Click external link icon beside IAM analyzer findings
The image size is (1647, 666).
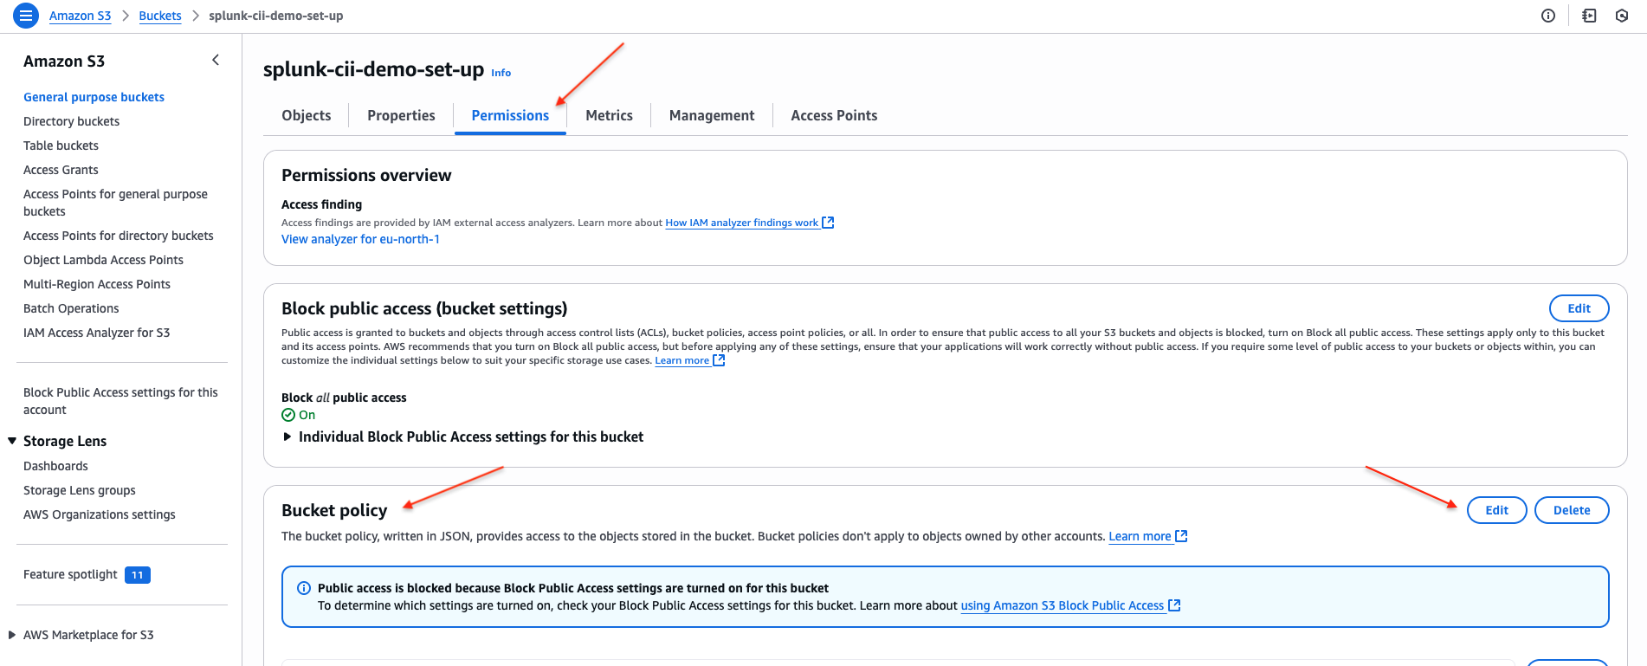coord(828,223)
